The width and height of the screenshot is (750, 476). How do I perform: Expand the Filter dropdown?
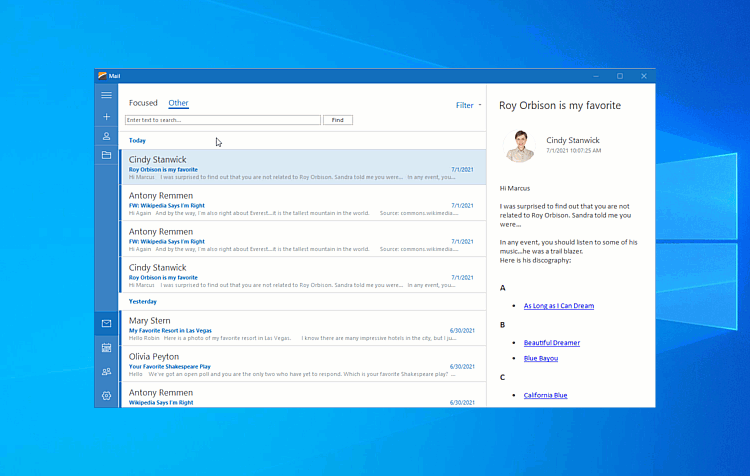point(468,105)
